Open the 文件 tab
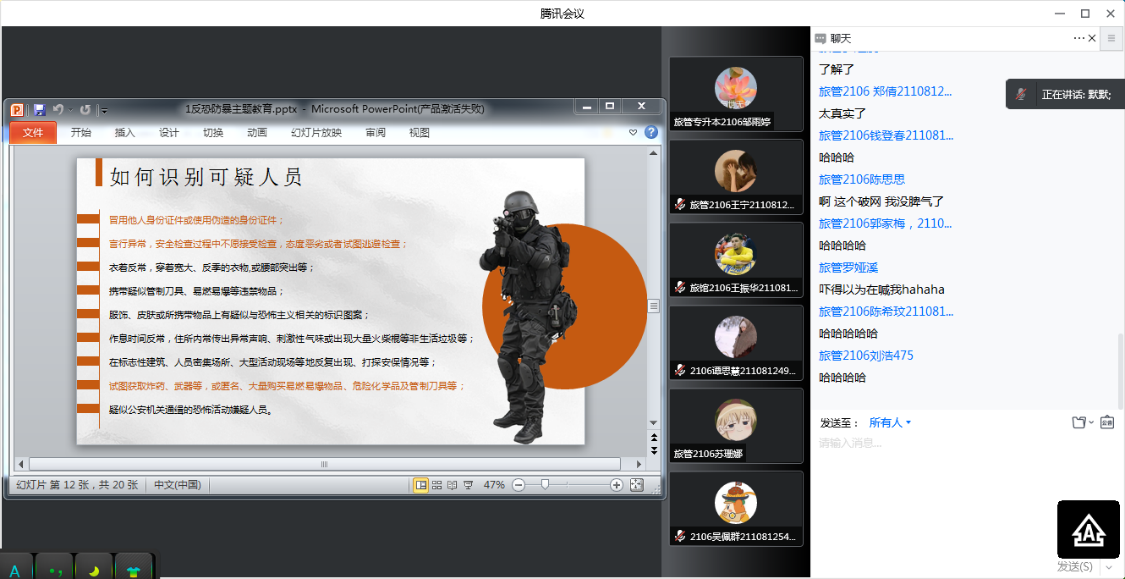 [x=33, y=132]
